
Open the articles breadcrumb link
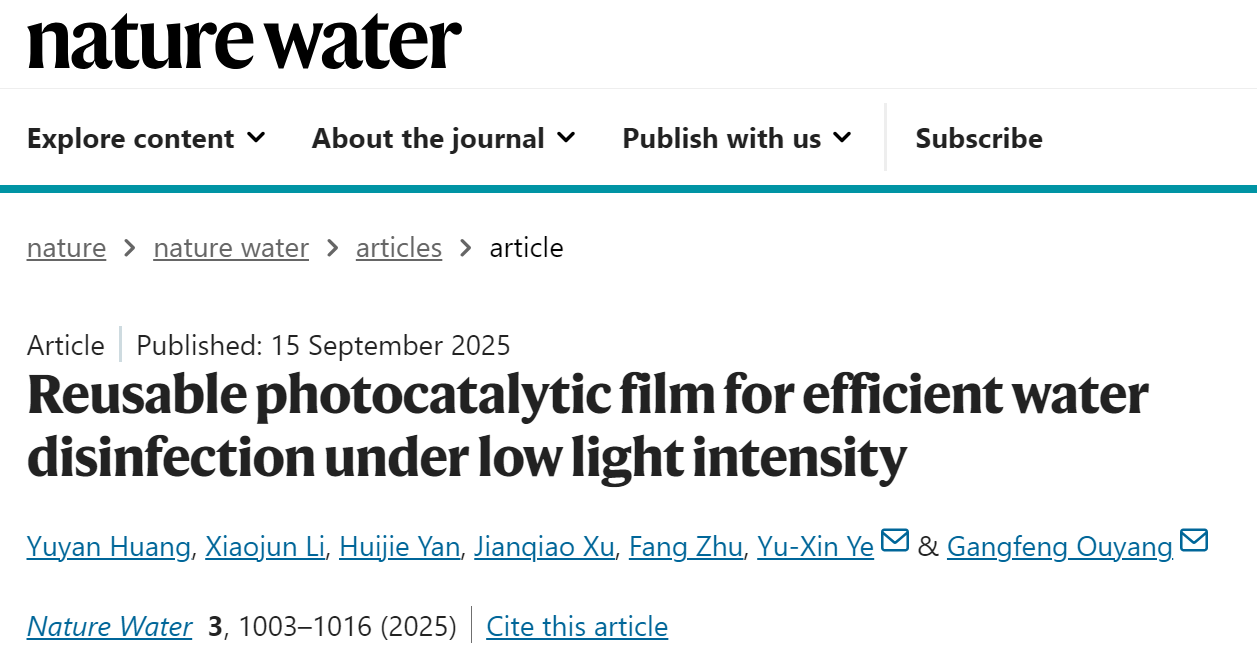click(x=399, y=248)
